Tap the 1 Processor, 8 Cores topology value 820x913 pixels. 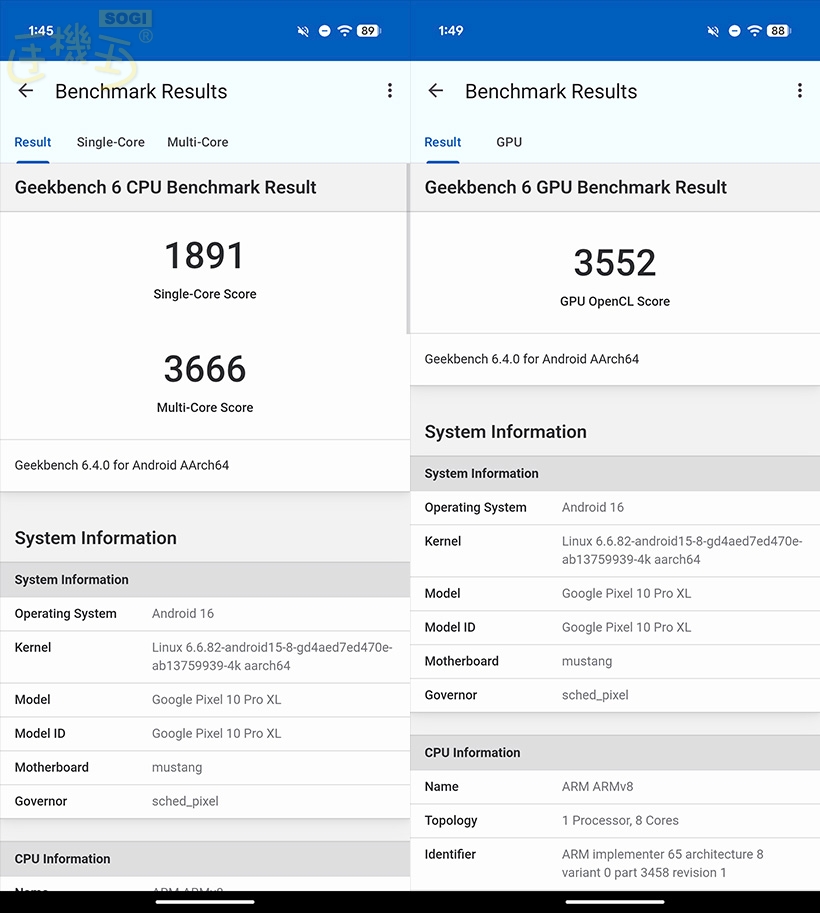[x=620, y=820]
